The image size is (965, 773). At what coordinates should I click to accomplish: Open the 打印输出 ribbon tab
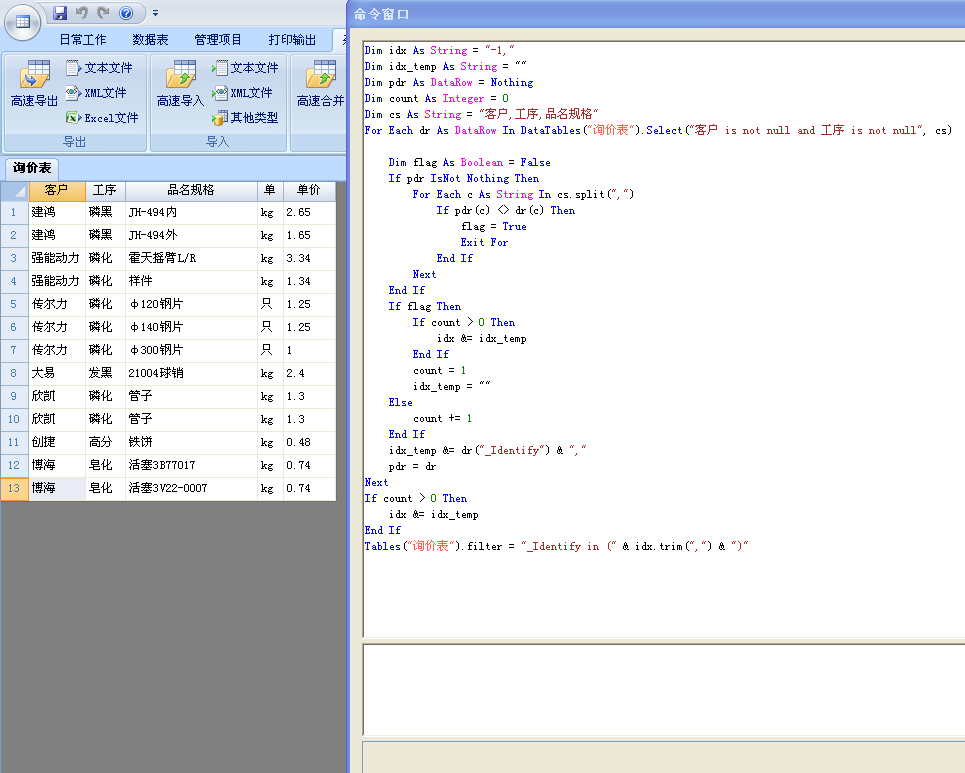292,40
